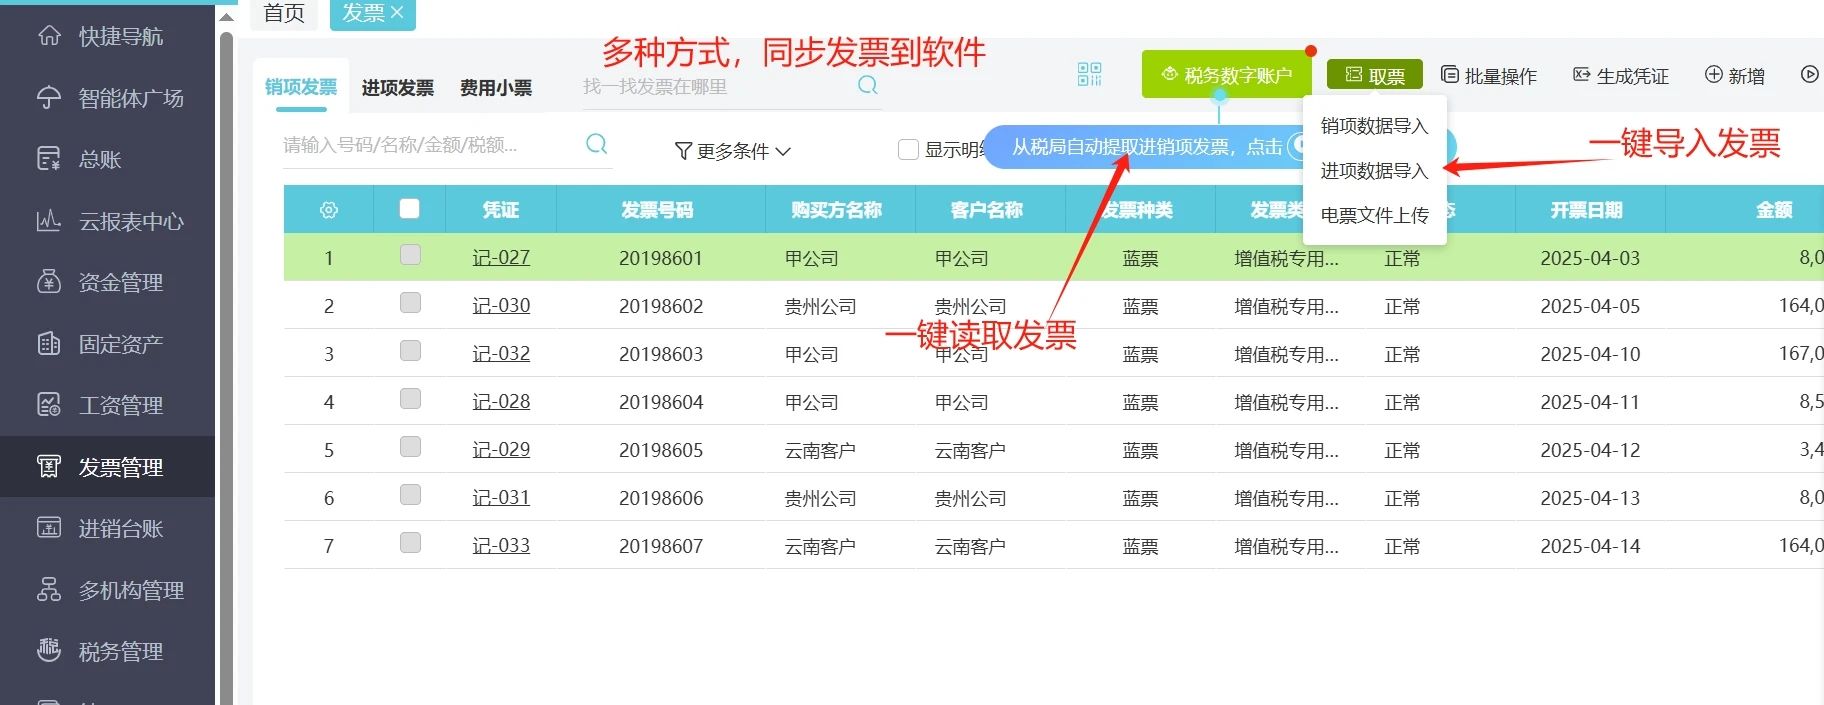Check the box for row 记-027

(410, 255)
